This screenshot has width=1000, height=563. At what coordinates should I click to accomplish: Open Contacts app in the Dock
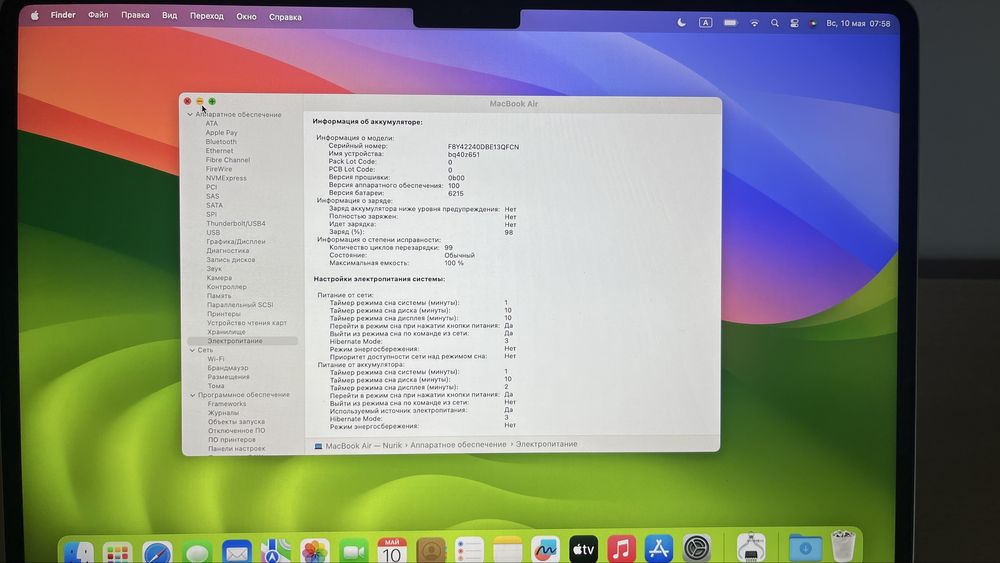431,550
